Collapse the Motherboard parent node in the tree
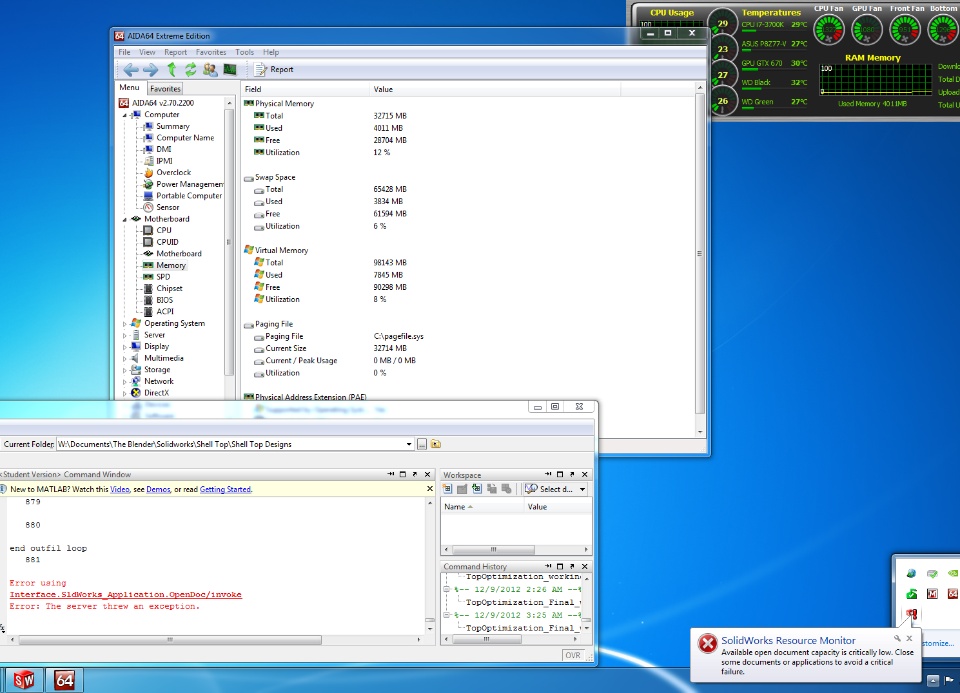Image resolution: width=960 pixels, height=693 pixels. click(x=125, y=219)
